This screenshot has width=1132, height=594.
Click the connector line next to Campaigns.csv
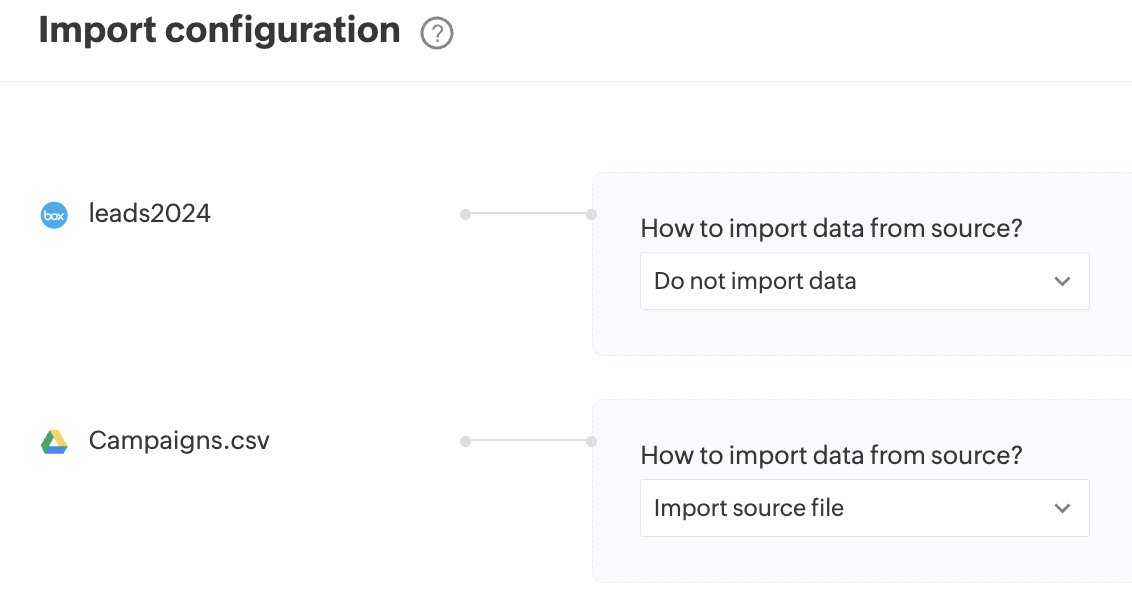pyautogui.click(x=528, y=441)
